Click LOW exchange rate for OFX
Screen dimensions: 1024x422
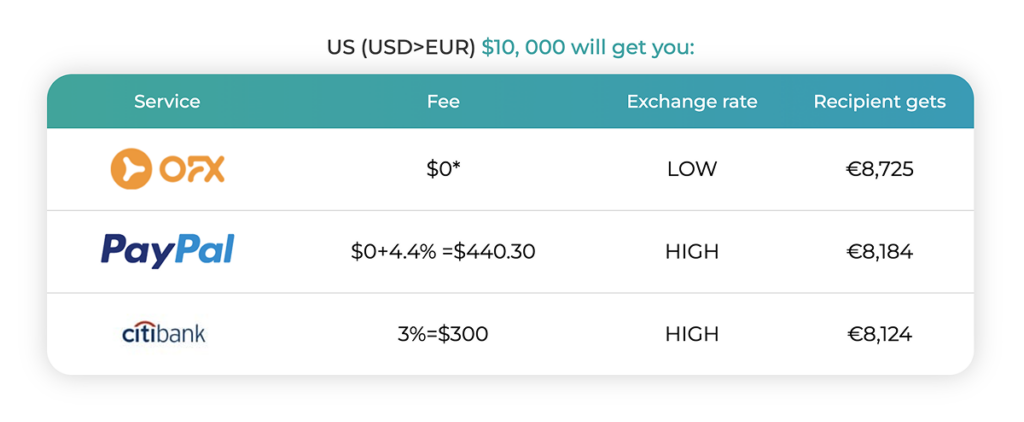click(x=692, y=169)
